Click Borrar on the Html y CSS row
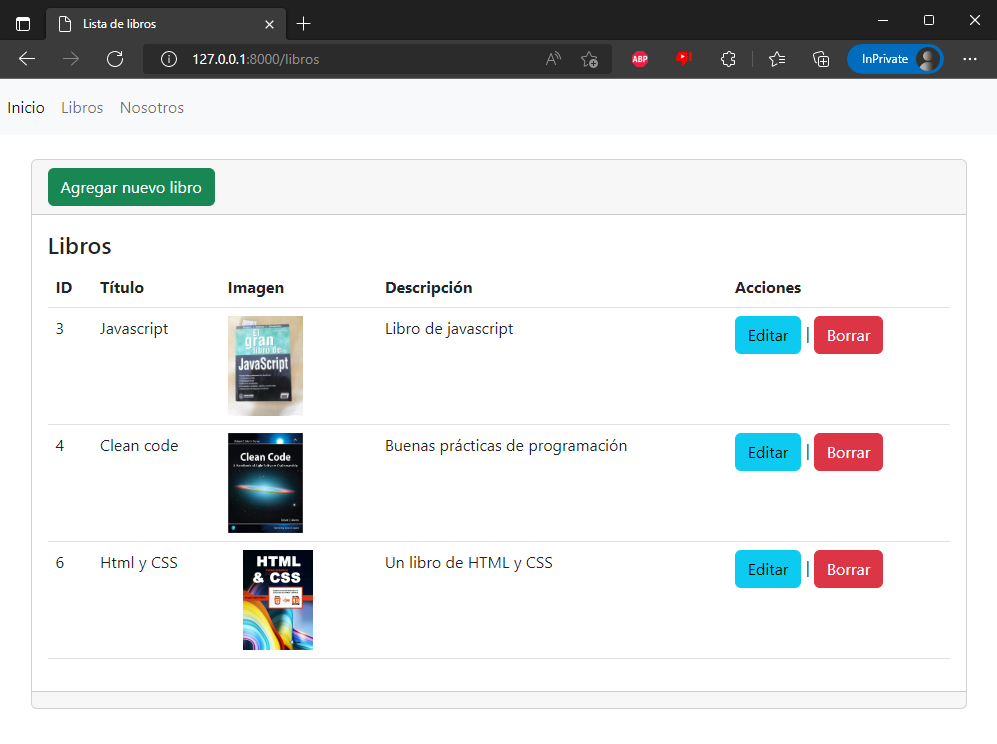The image size is (997, 744). tap(848, 569)
